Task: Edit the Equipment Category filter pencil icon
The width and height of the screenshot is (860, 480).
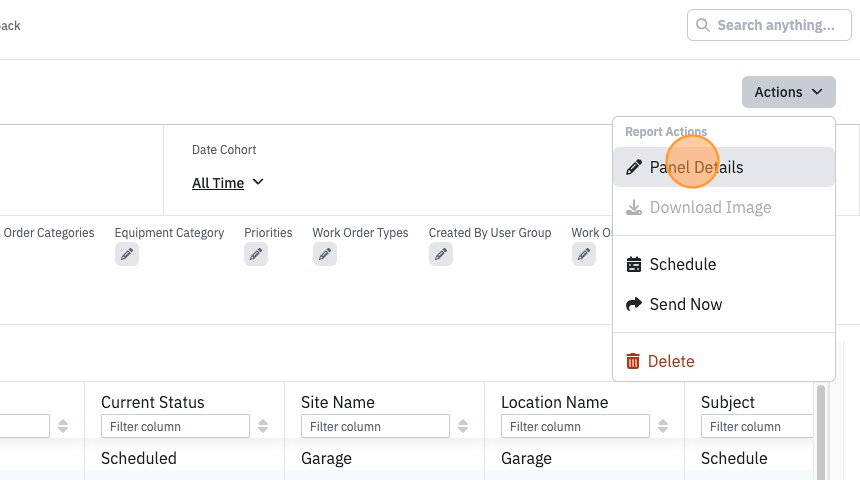Action: coord(127,255)
